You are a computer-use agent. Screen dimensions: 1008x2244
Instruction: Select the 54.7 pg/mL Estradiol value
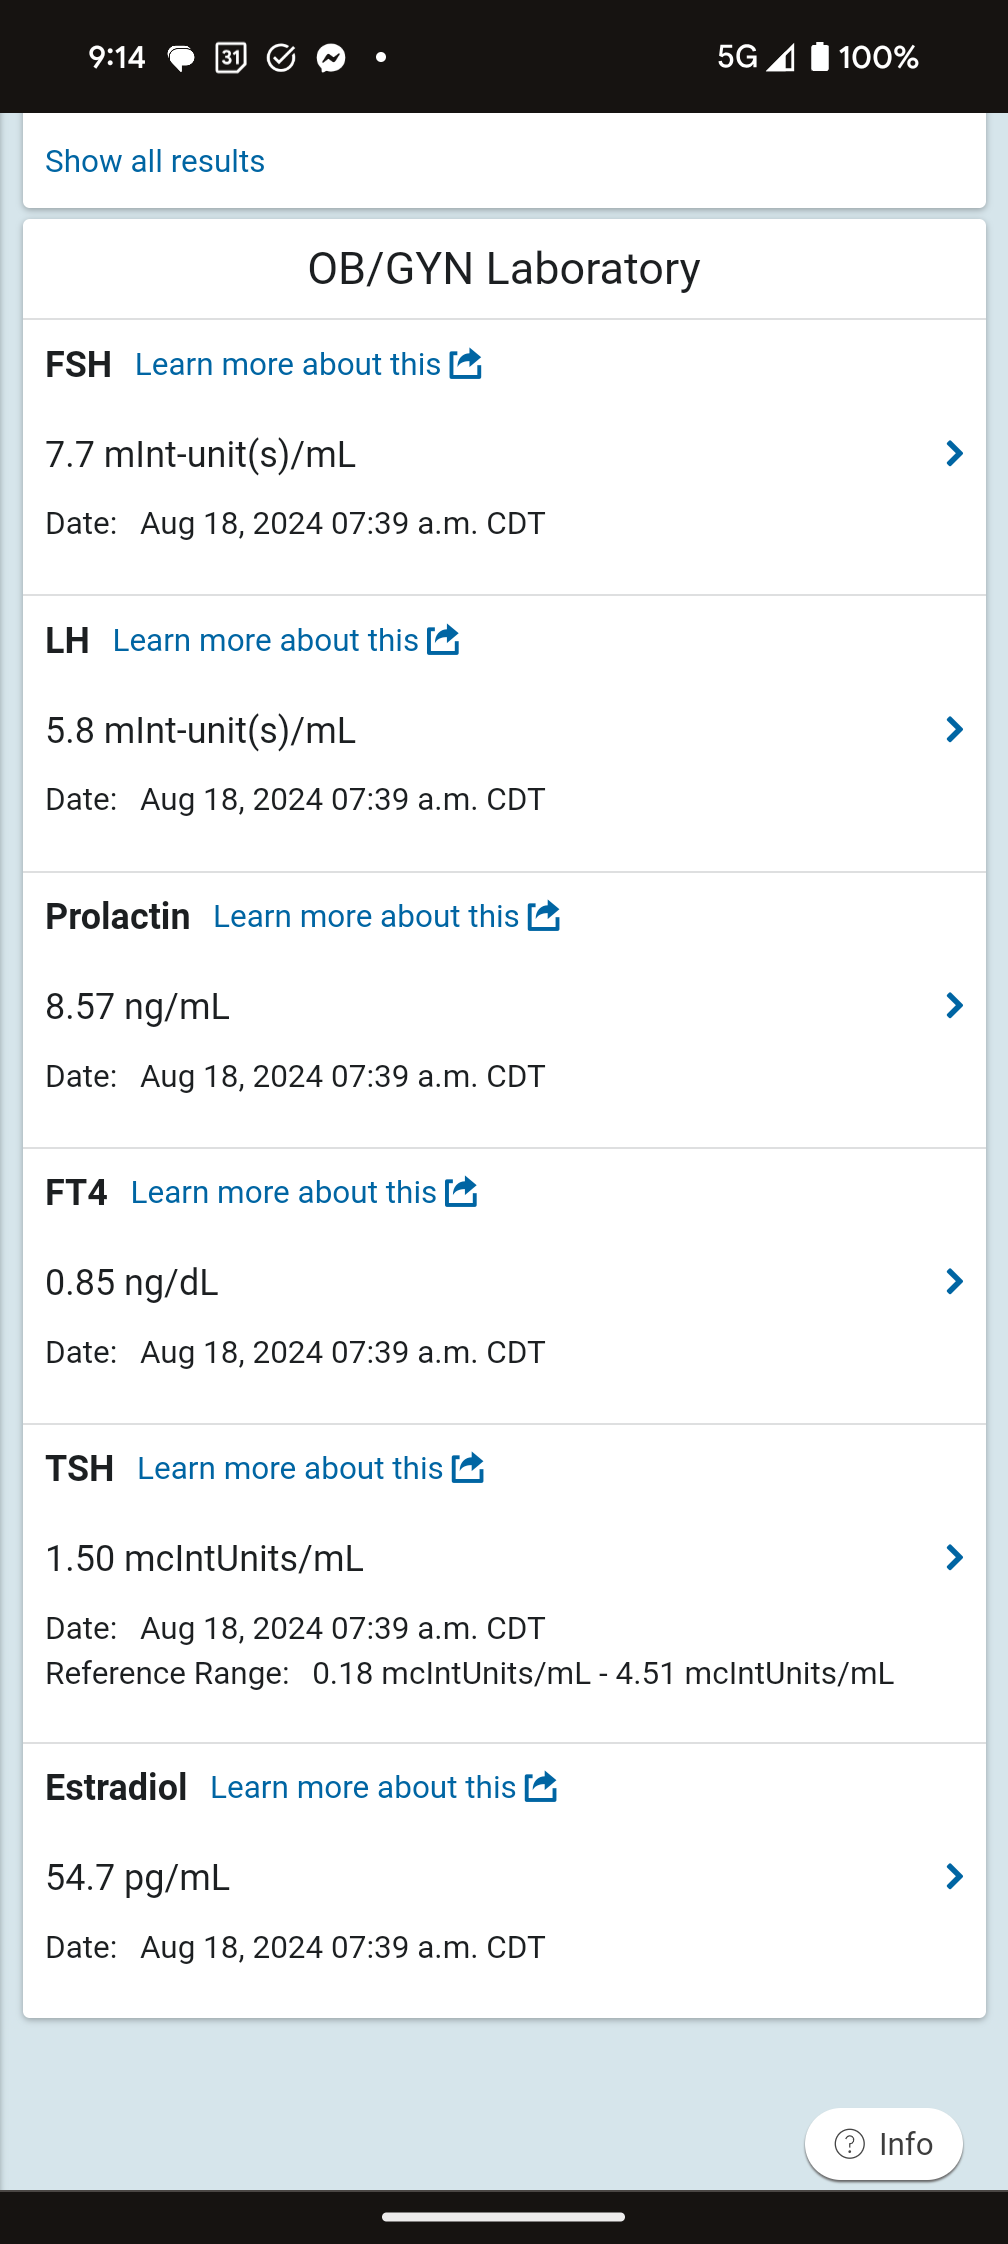138,1877
